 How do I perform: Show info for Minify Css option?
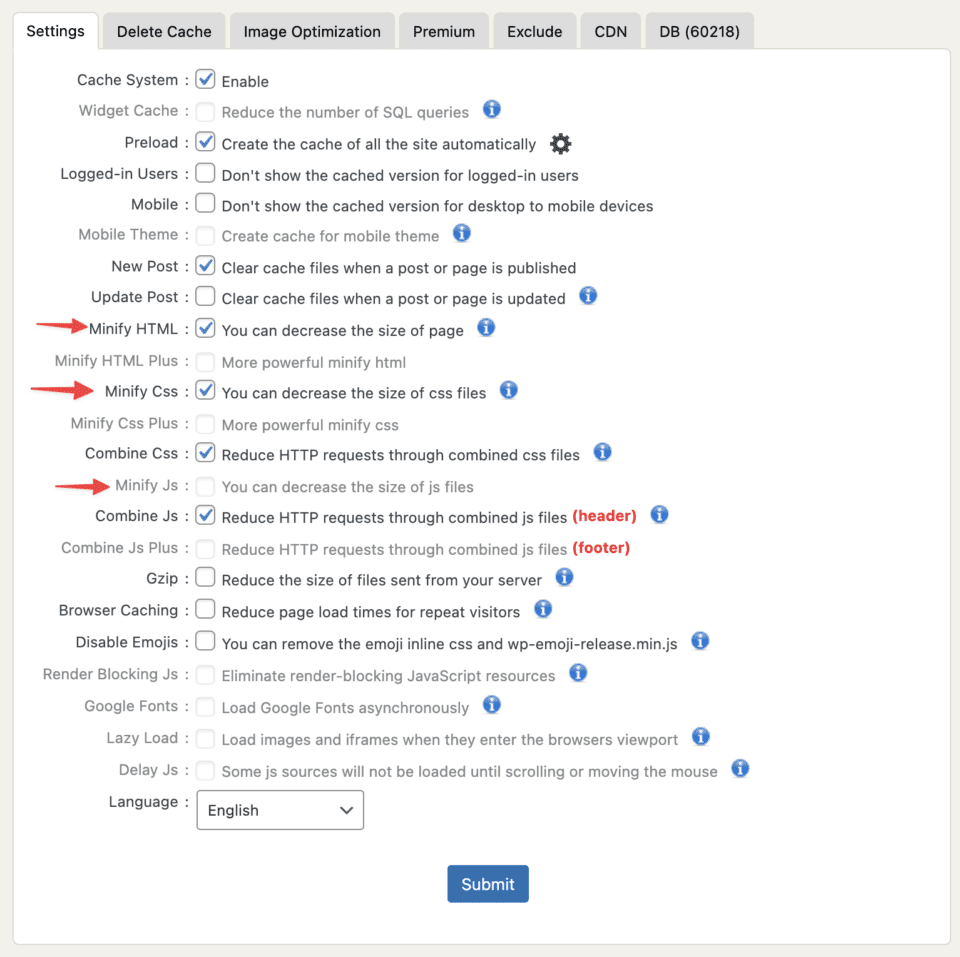tap(509, 390)
